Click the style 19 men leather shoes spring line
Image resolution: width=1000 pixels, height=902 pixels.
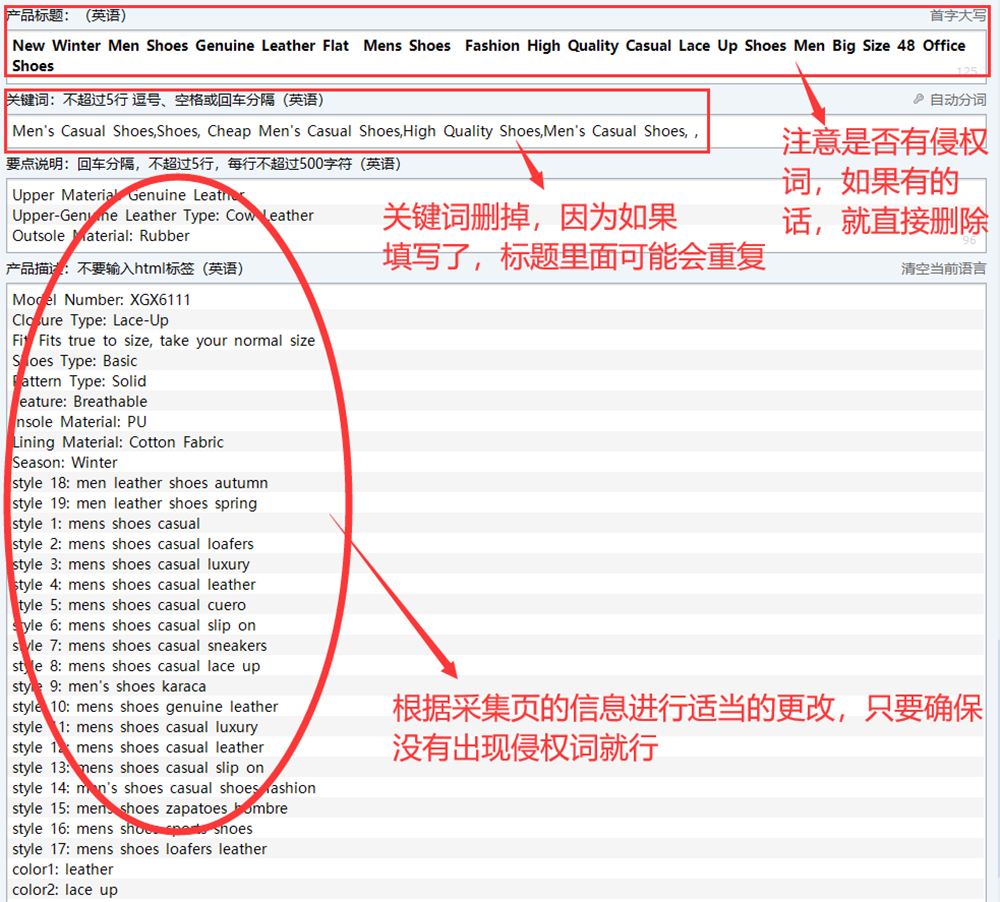[x=135, y=504]
